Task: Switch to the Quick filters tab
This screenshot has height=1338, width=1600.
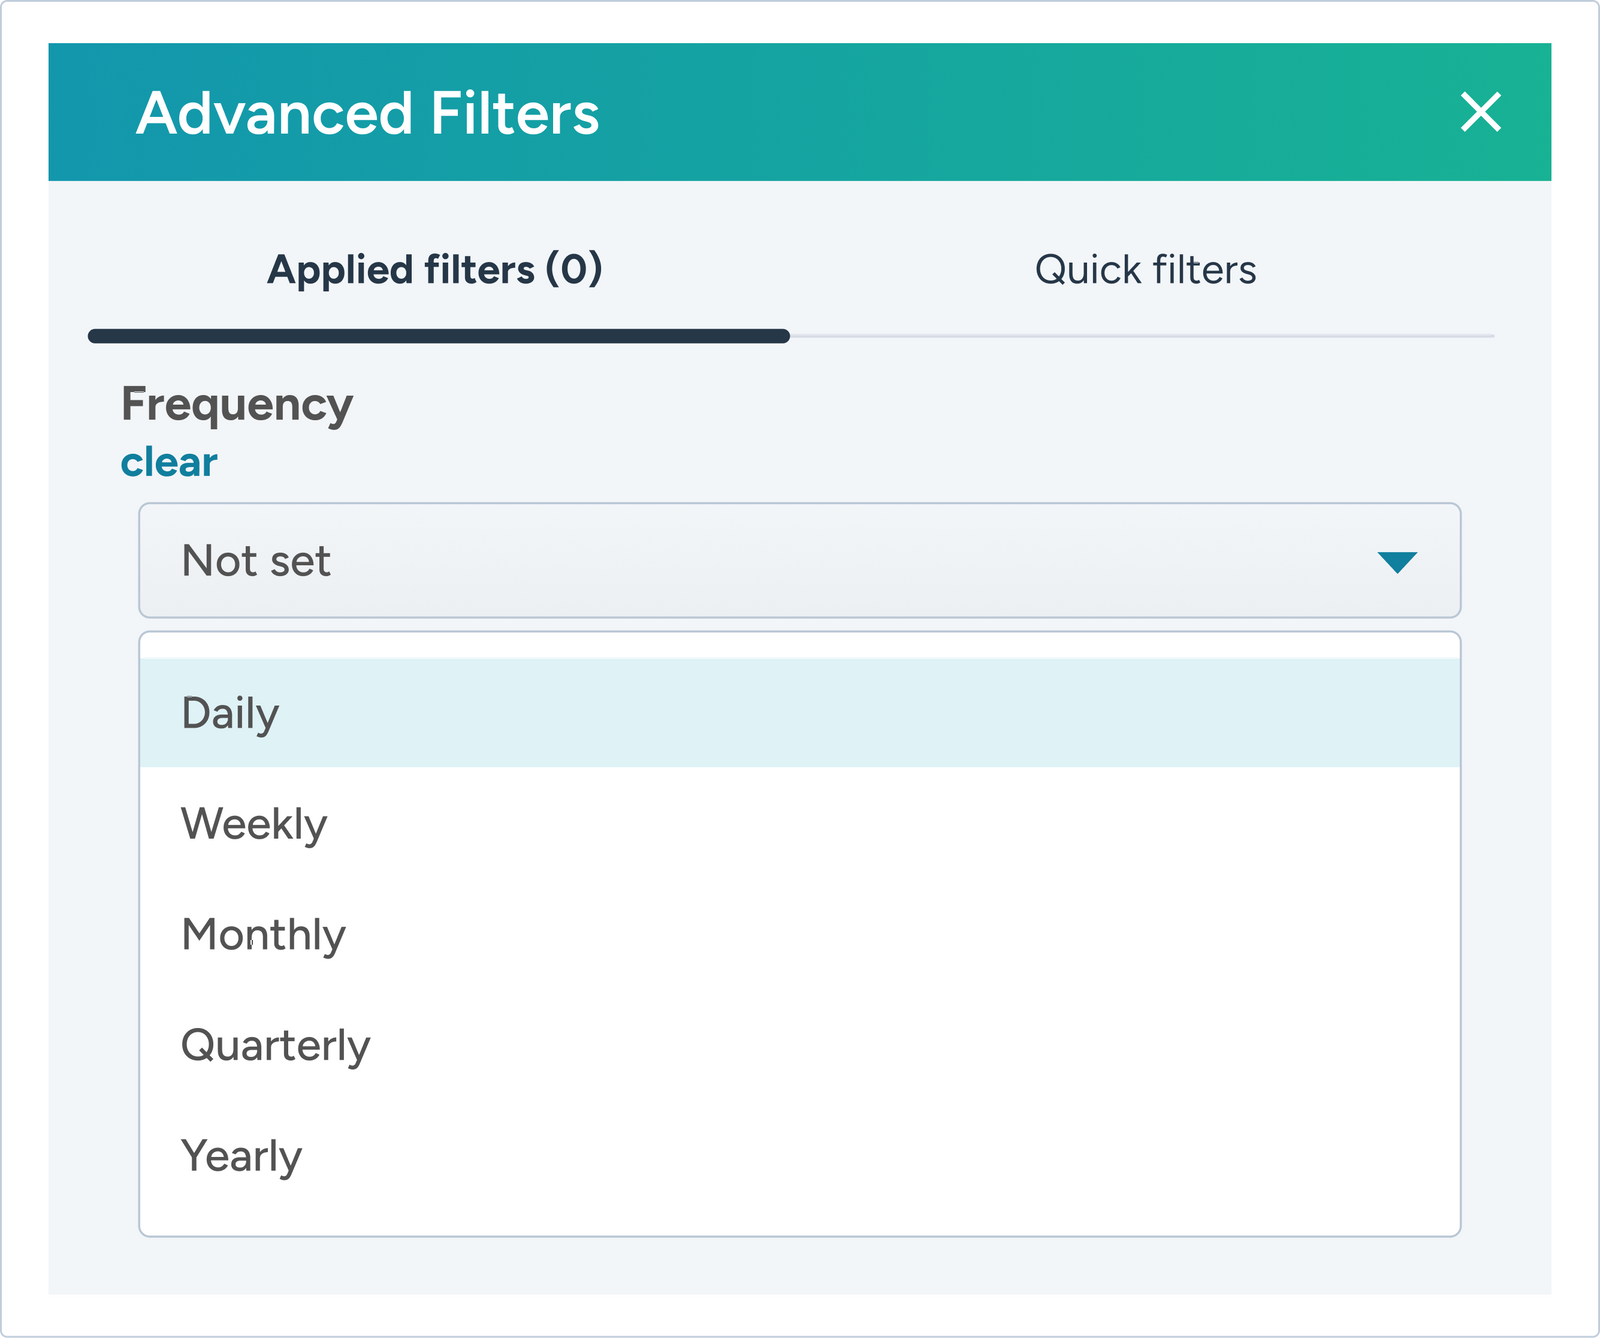Action: (x=1145, y=270)
